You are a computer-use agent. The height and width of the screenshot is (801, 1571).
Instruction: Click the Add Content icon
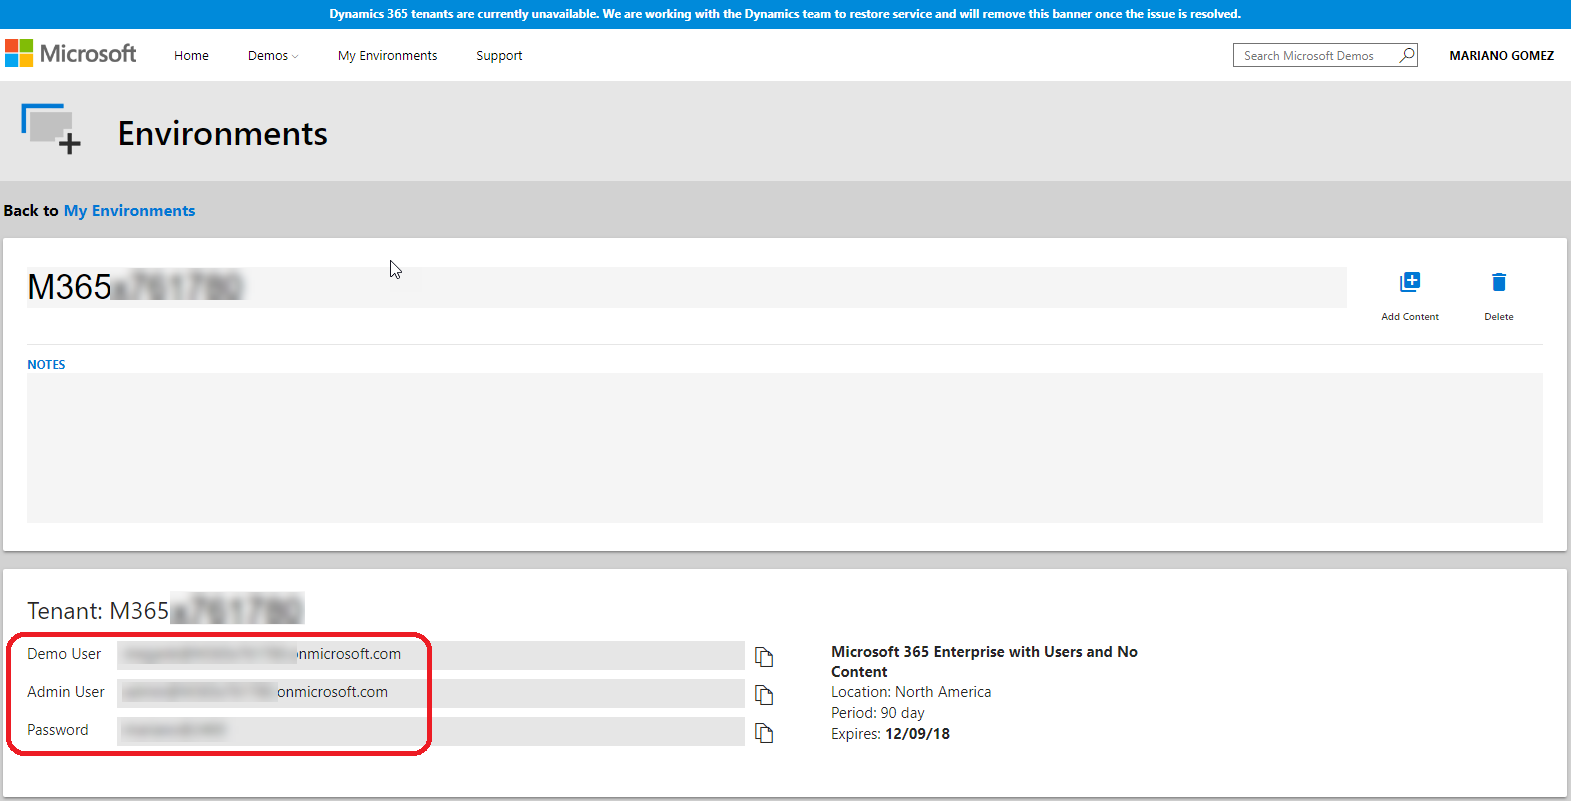(x=1410, y=282)
